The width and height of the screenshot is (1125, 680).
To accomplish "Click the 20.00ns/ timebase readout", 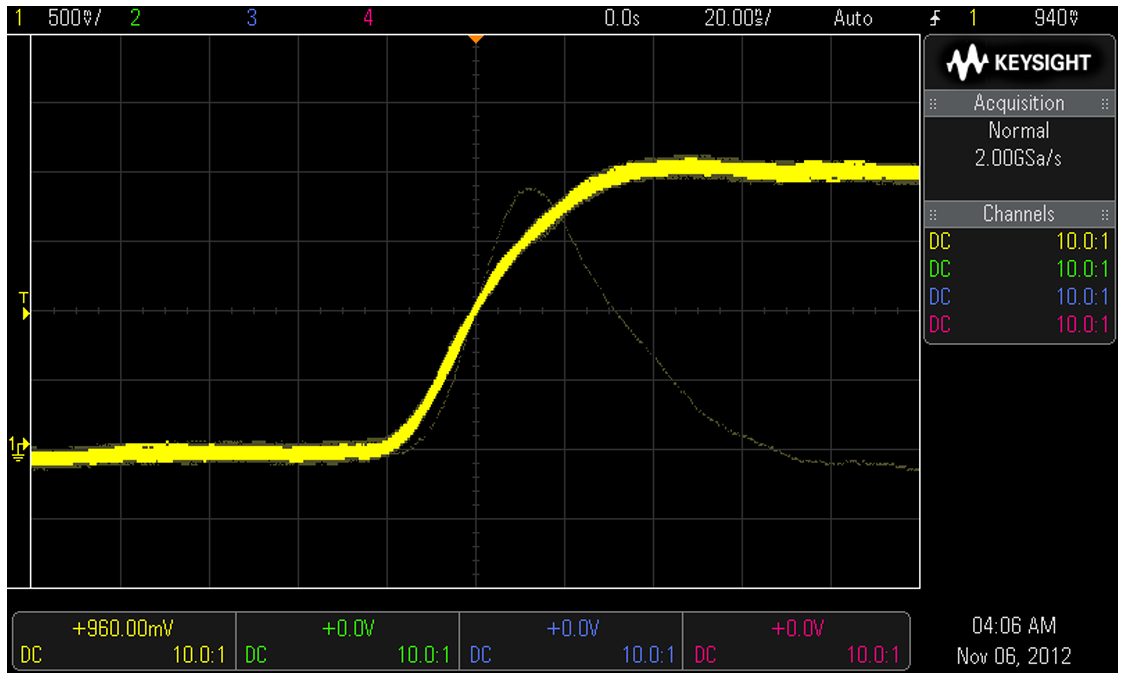I will tap(738, 18).
